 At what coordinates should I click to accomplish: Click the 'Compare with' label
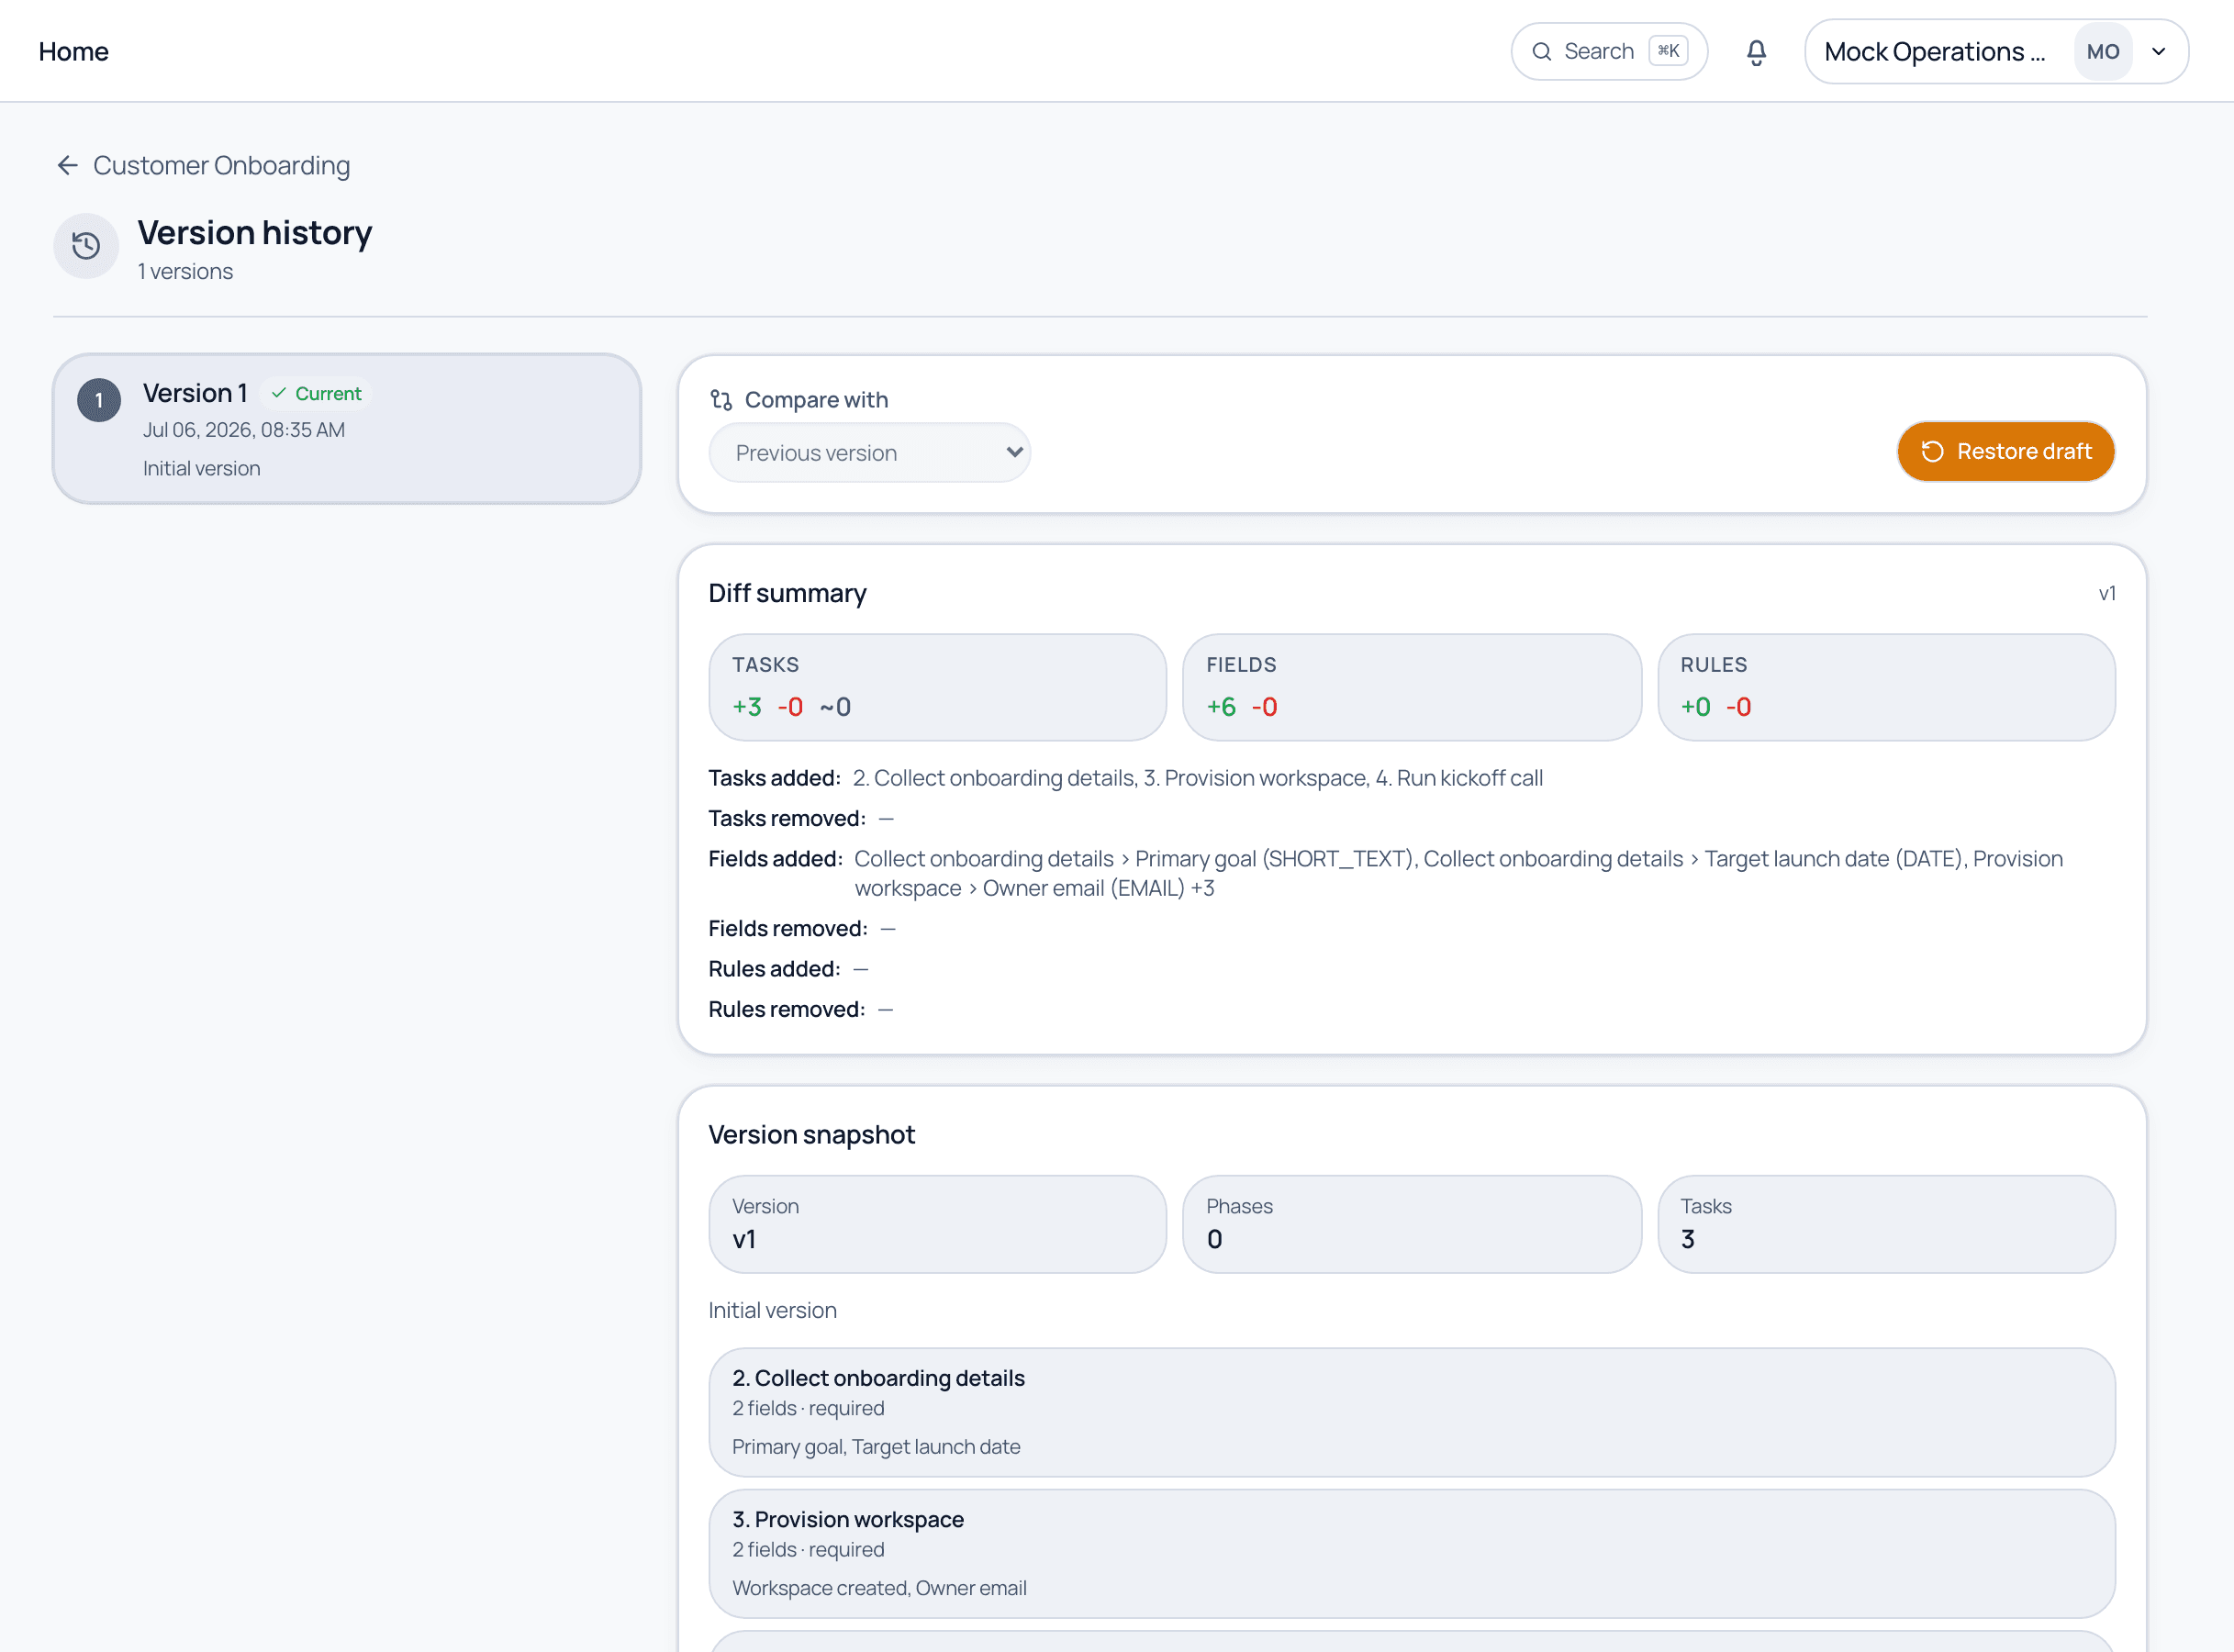816,400
